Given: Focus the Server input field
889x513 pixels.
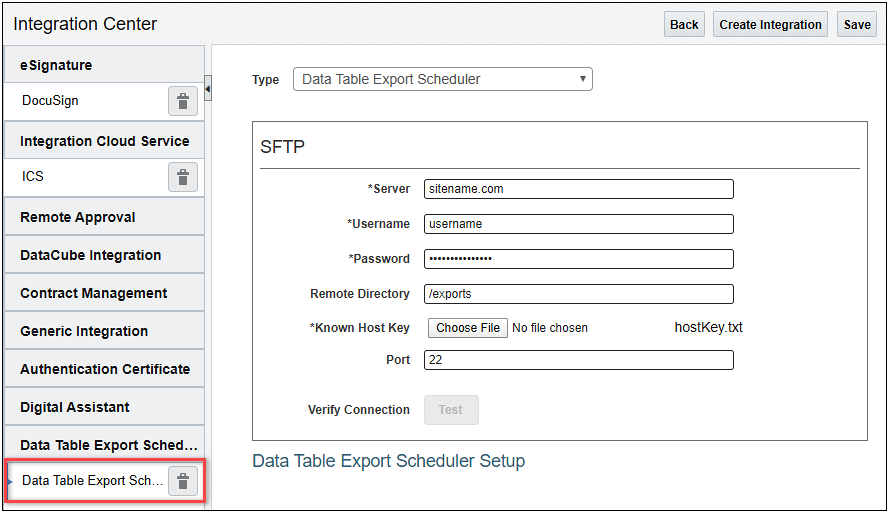Looking at the screenshot, I should [x=578, y=189].
